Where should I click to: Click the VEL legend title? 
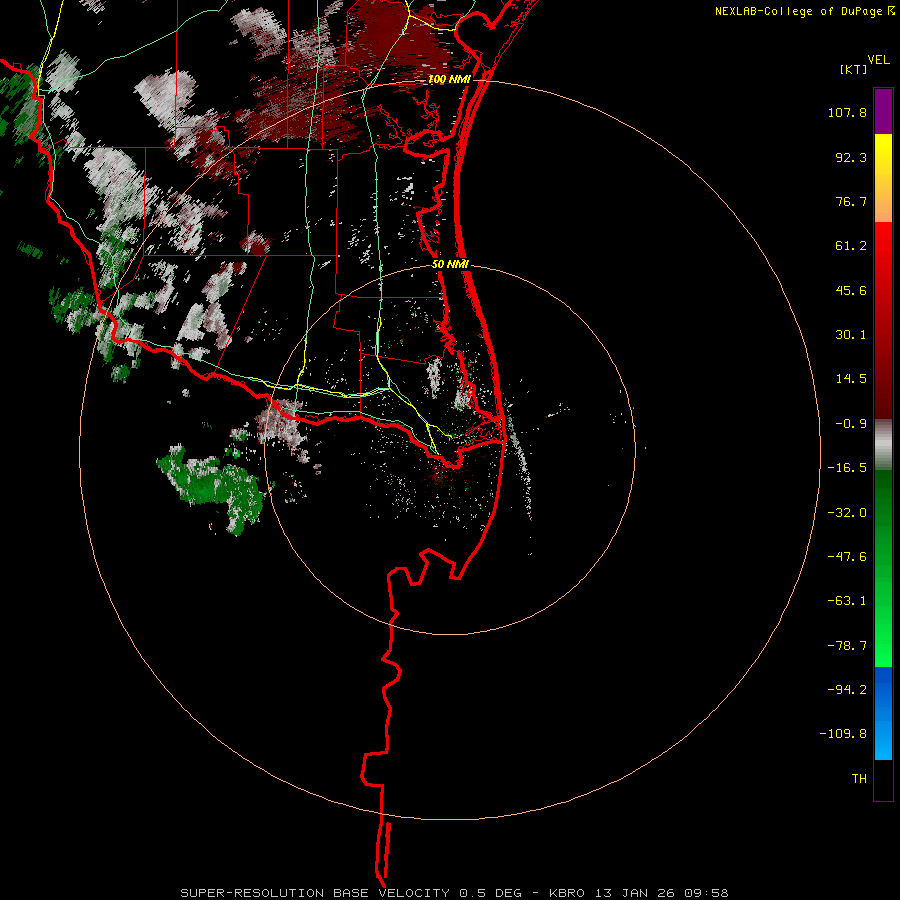coord(878,60)
